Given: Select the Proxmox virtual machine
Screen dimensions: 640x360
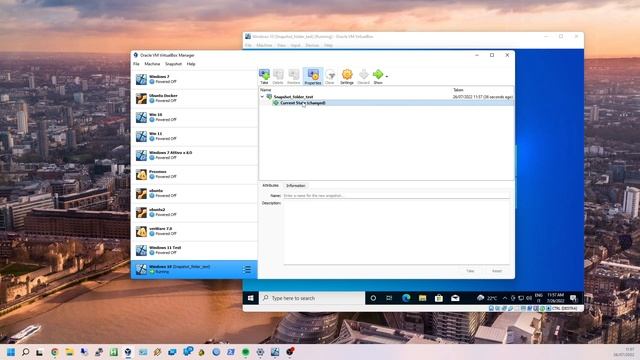Looking at the screenshot, I should 194,174.
